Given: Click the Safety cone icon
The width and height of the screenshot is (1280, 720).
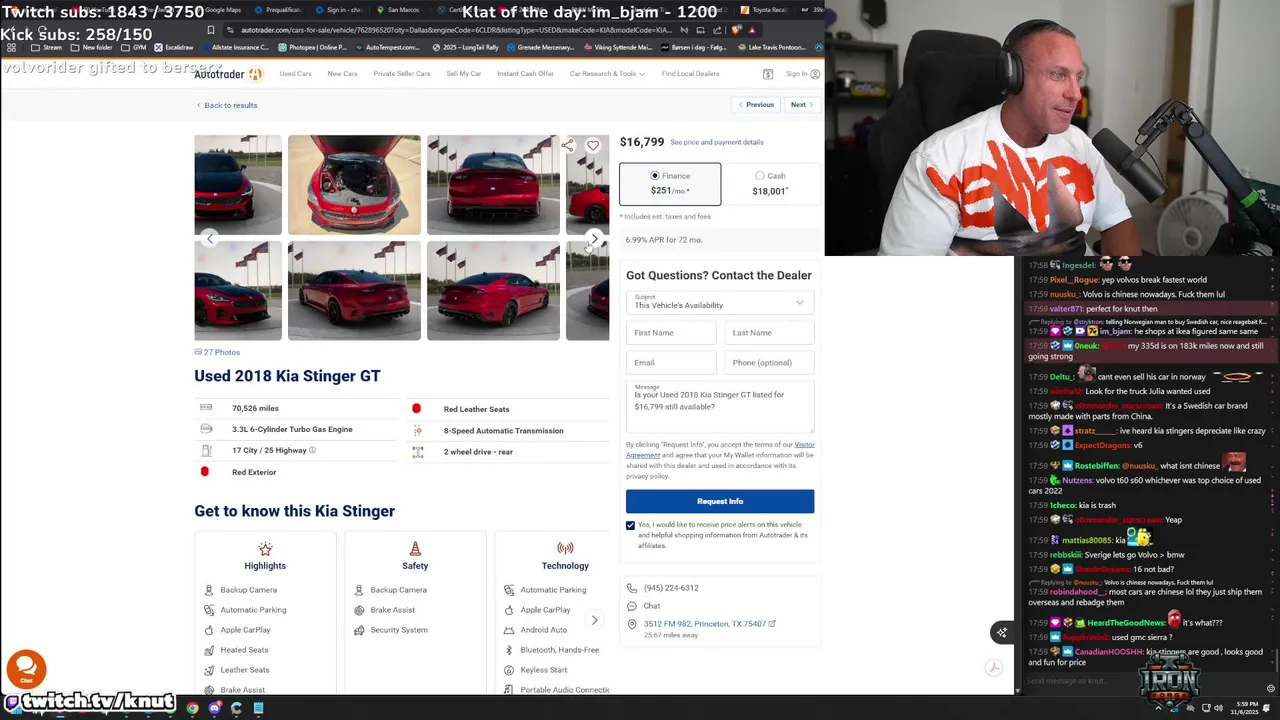Looking at the screenshot, I should [415, 548].
